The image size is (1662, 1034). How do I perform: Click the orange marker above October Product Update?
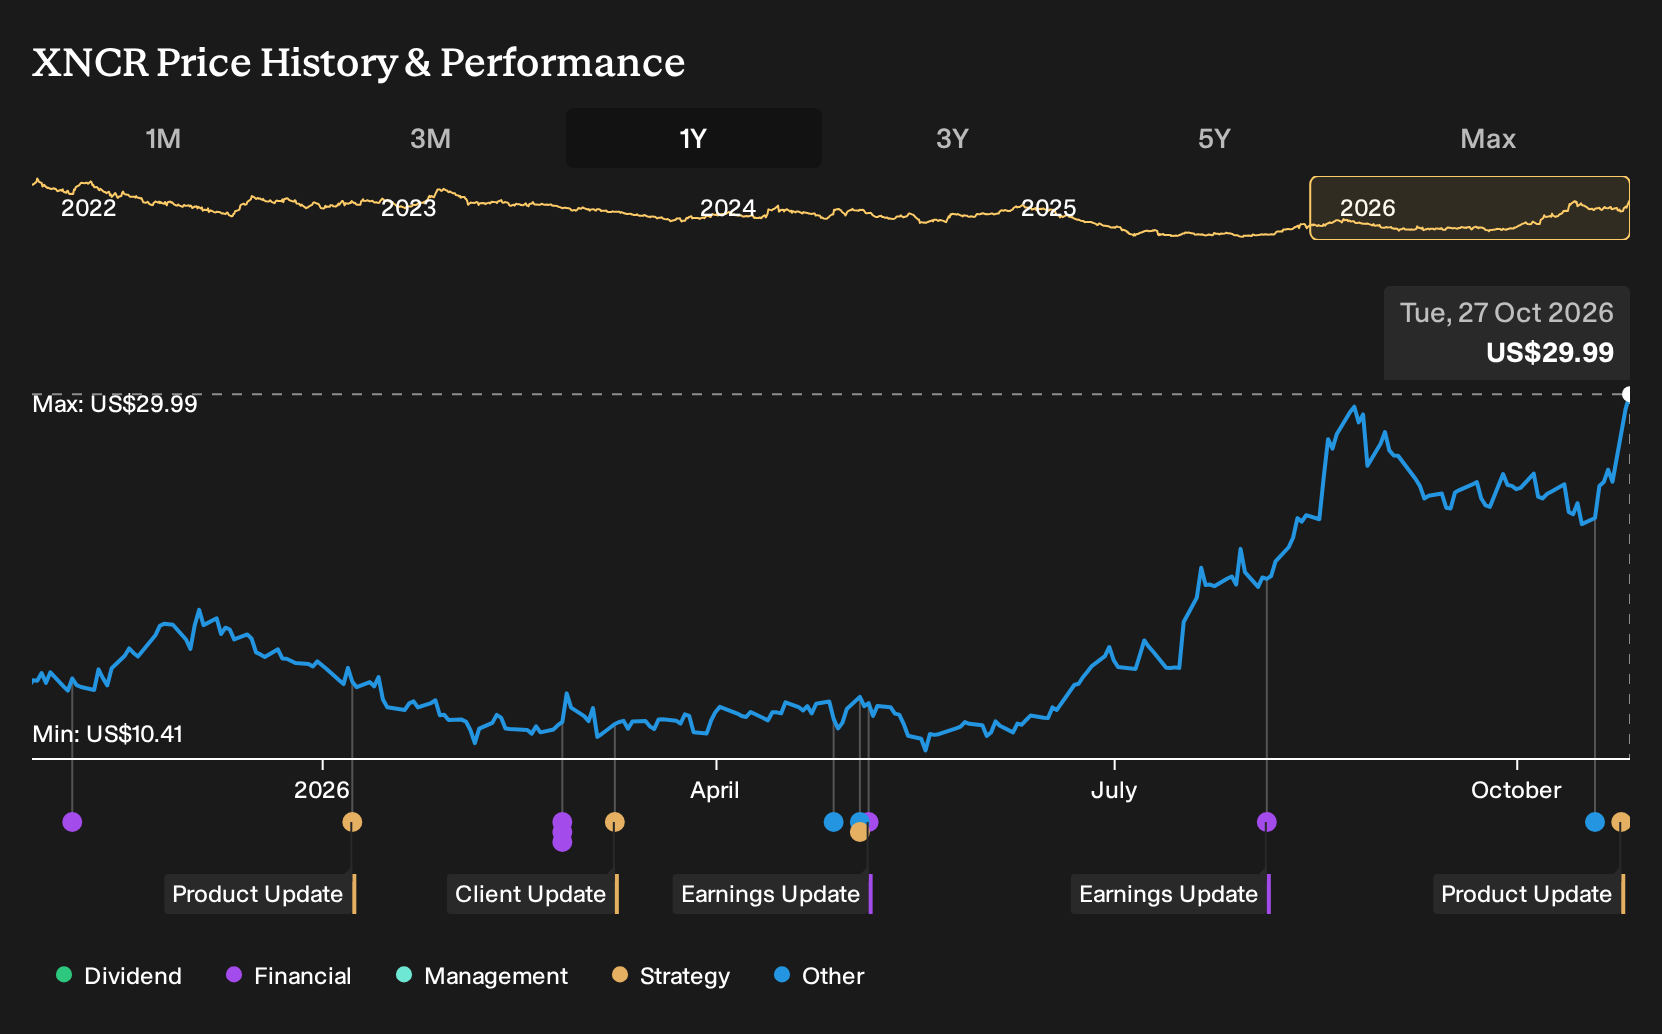pos(1621,822)
